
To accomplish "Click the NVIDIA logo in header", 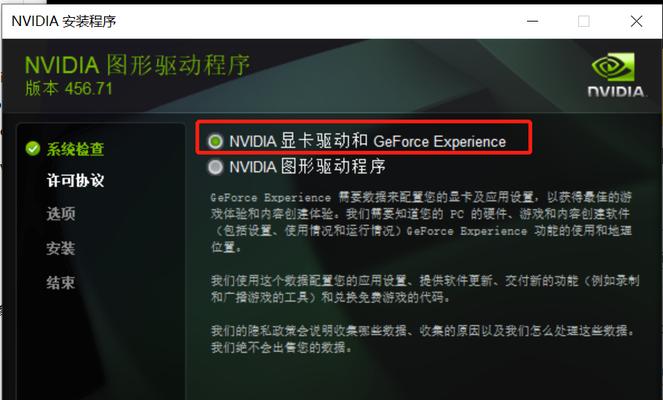I will tap(616, 75).
